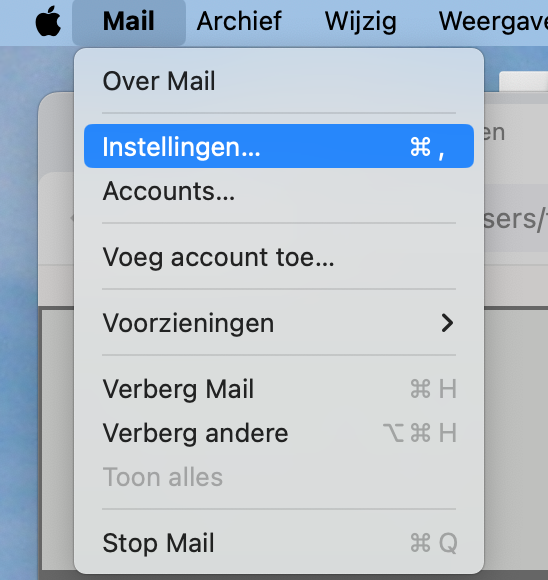
Task: Open the Wijzig menu
Action: [x=360, y=22]
